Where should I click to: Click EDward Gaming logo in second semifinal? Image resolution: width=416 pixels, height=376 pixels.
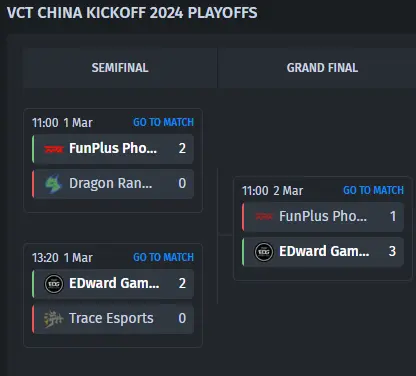54,284
